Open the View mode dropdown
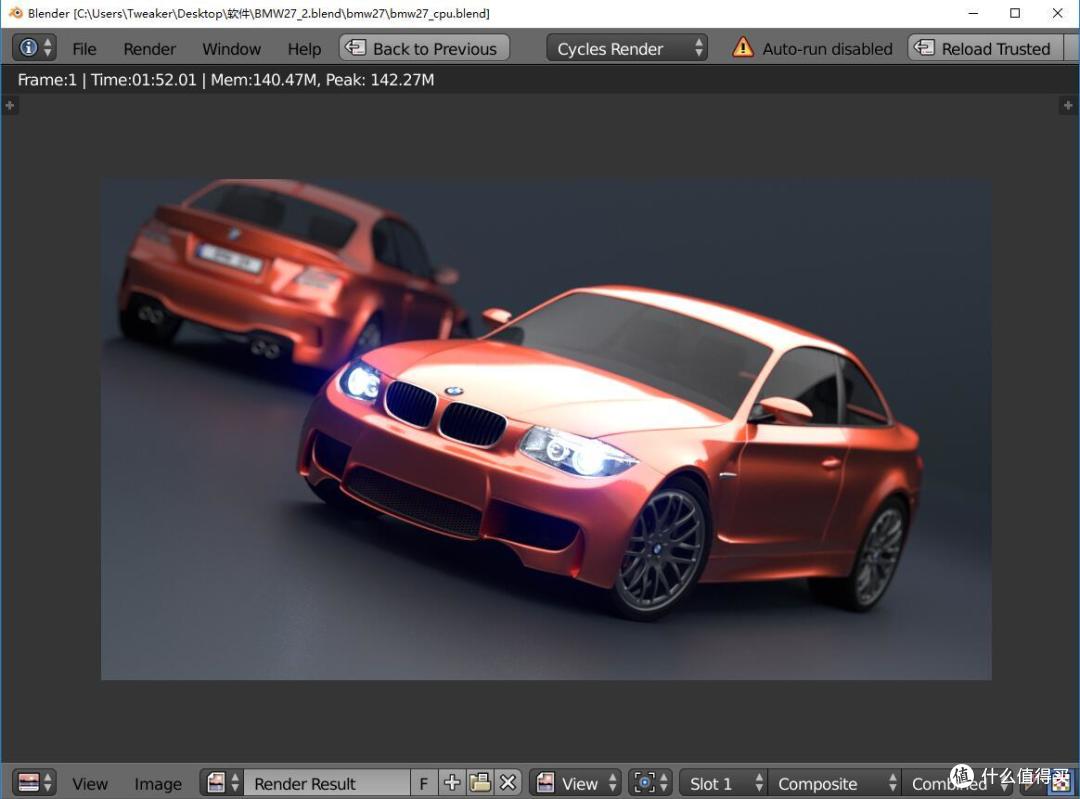Viewport: 1080px width, 799px height. pos(576,783)
